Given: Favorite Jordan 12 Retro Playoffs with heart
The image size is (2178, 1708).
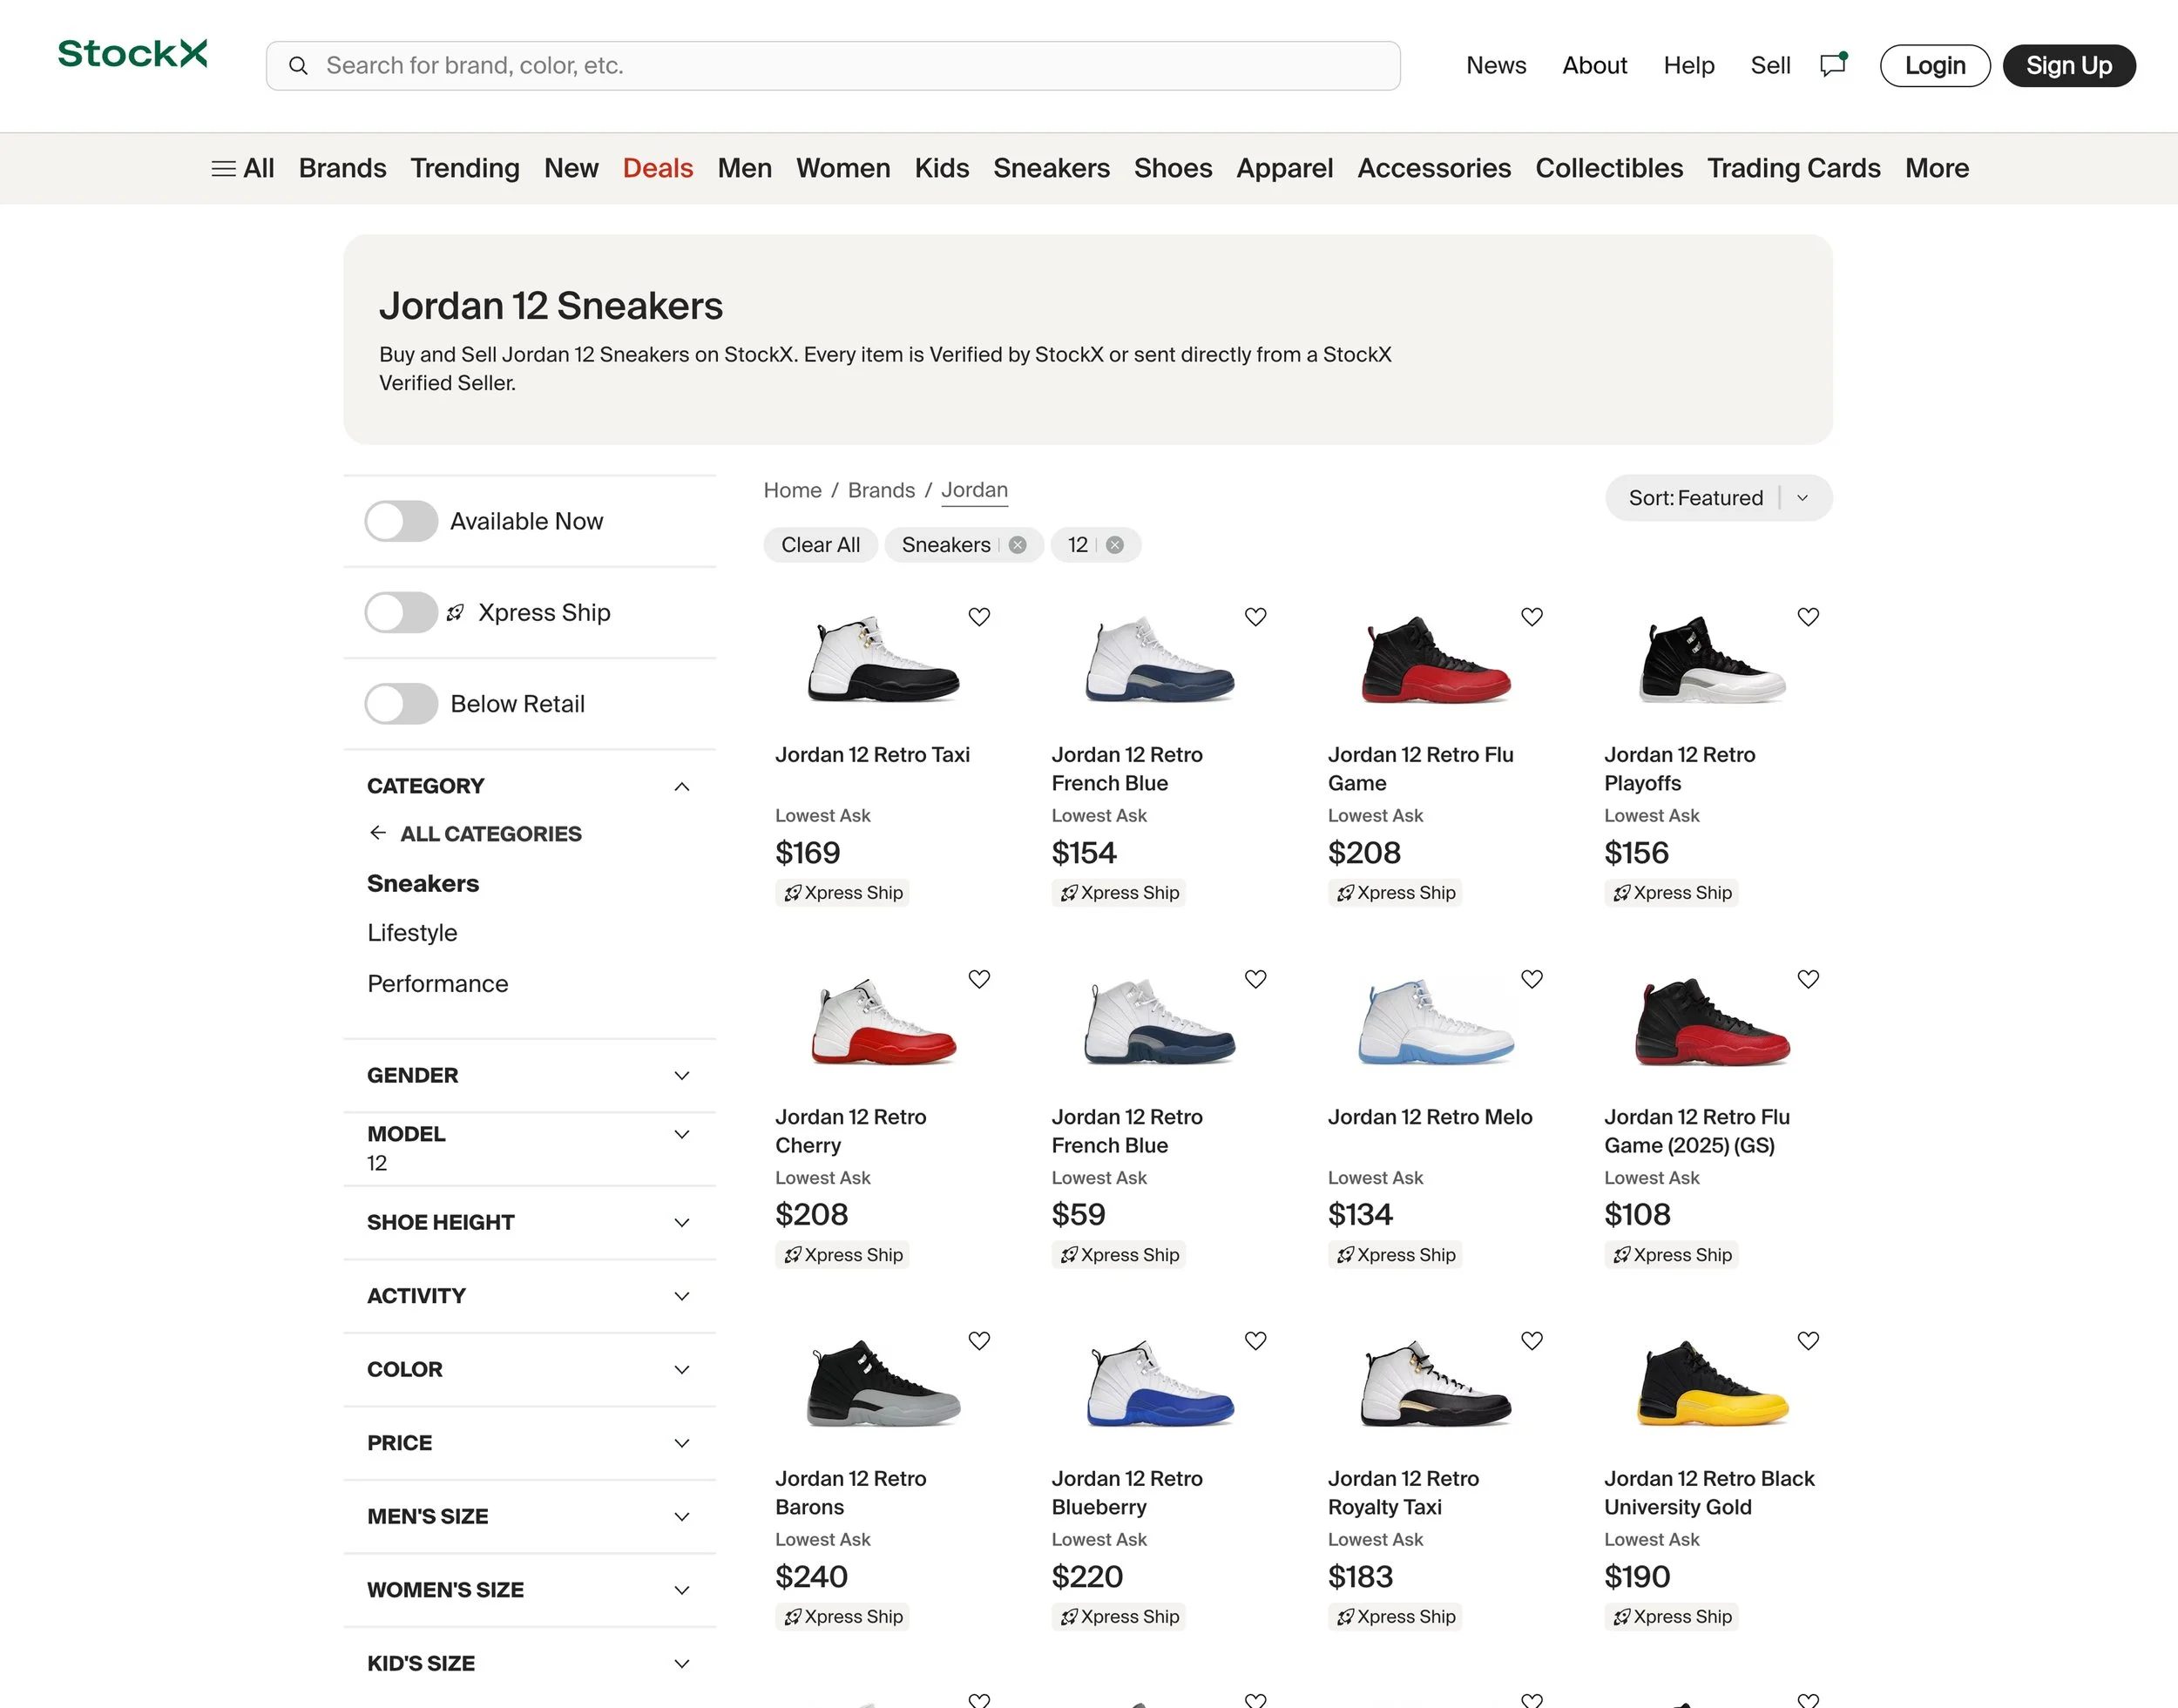Looking at the screenshot, I should 1808,617.
